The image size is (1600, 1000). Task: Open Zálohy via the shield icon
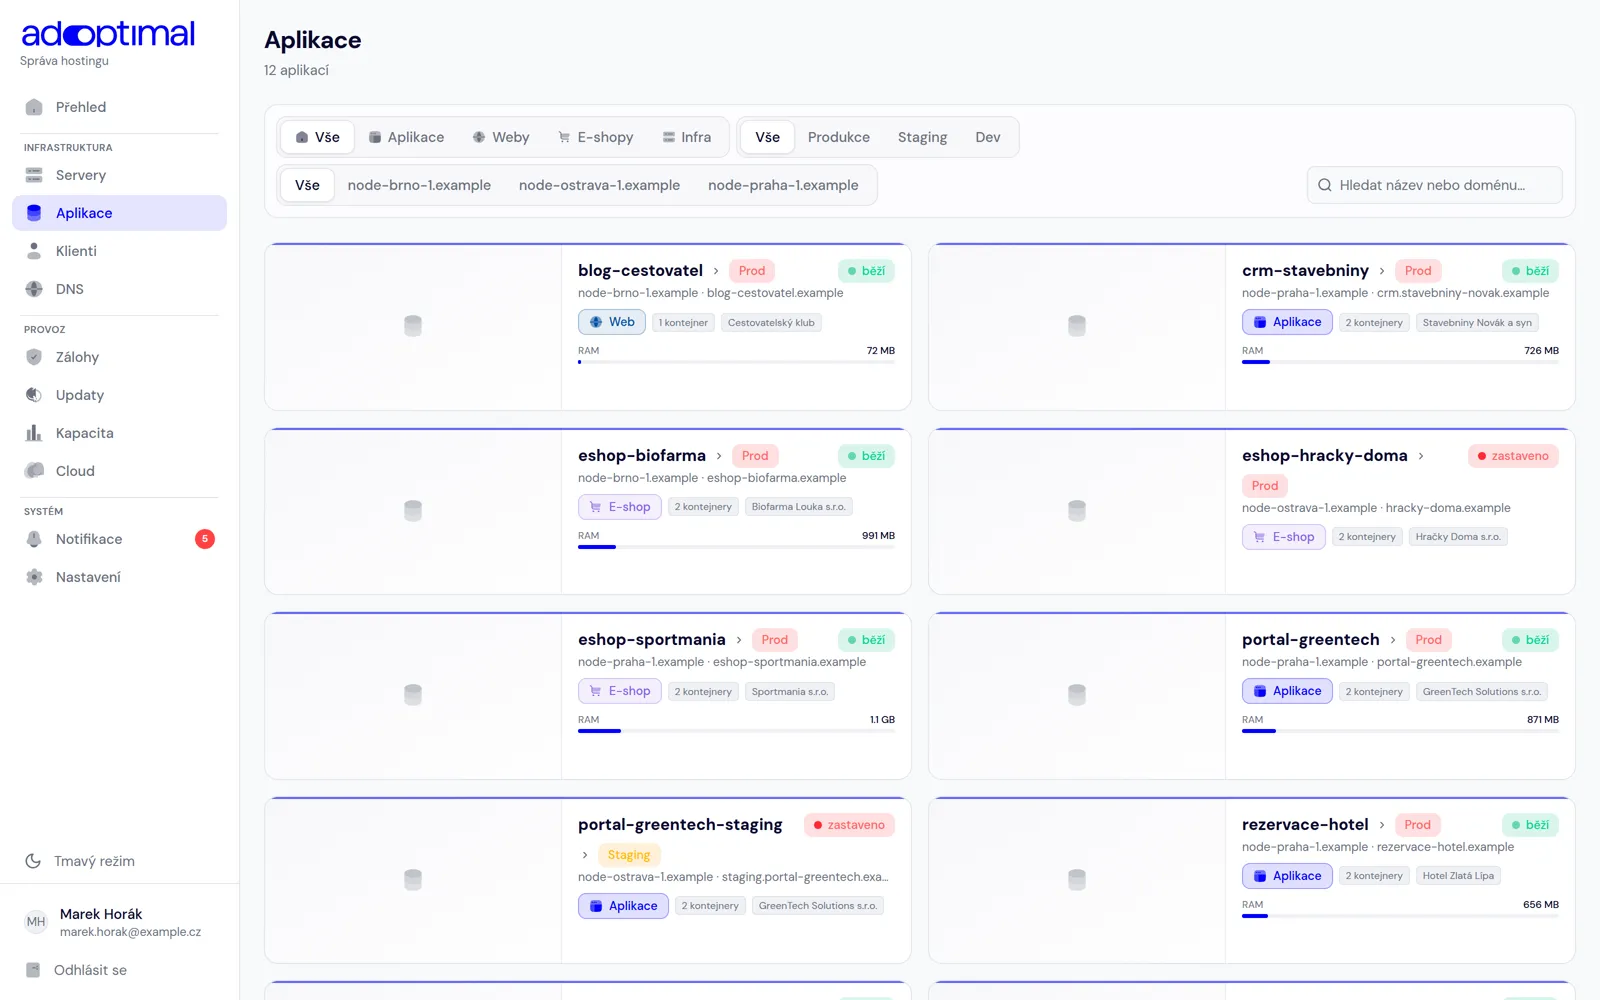click(34, 357)
